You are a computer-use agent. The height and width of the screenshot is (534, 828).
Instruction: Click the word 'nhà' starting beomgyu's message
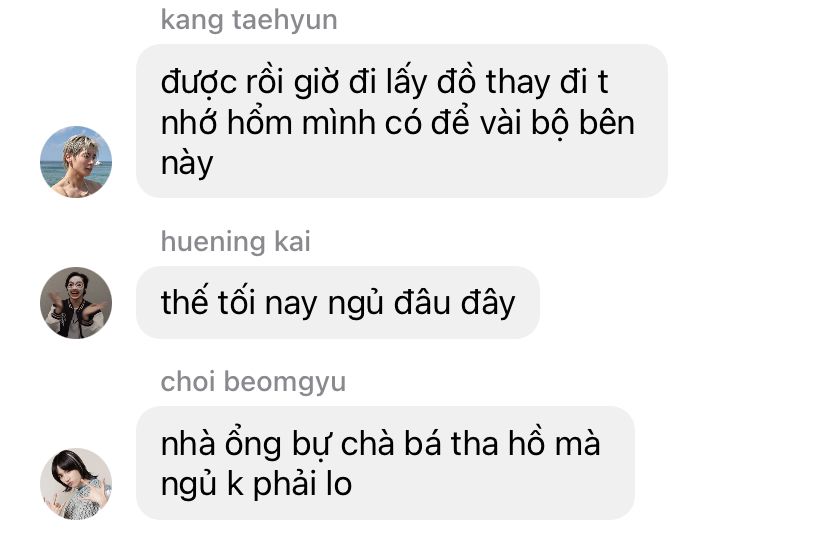click(x=188, y=443)
